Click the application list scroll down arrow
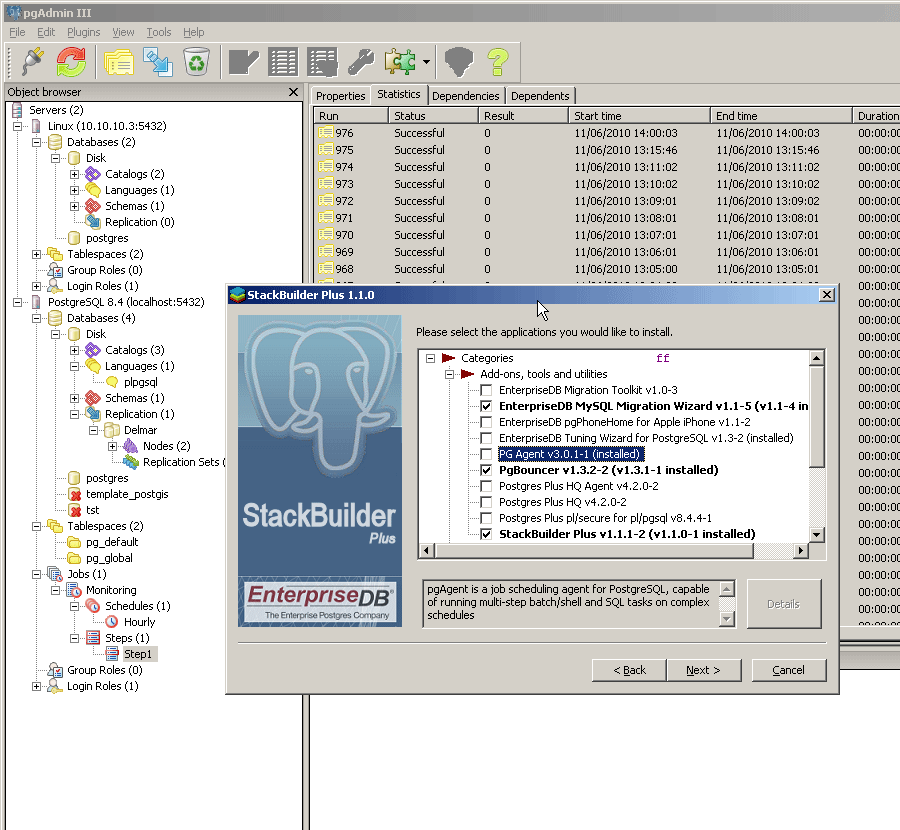Image resolution: width=900 pixels, height=830 pixels. (x=816, y=534)
